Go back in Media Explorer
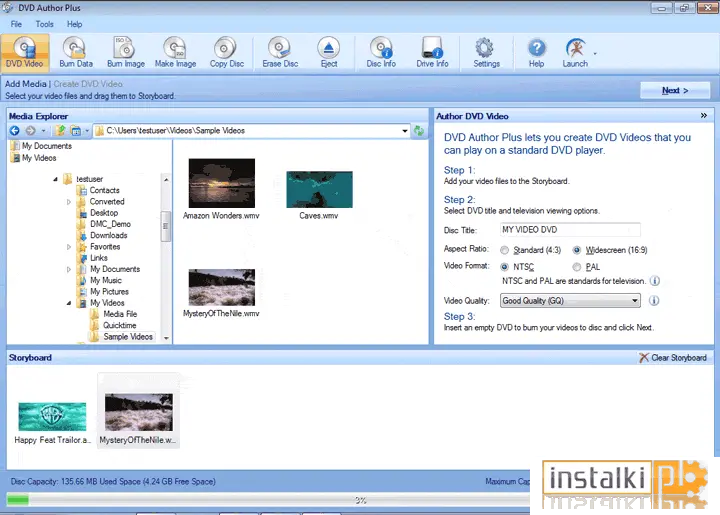The image size is (720, 515). pos(15,131)
